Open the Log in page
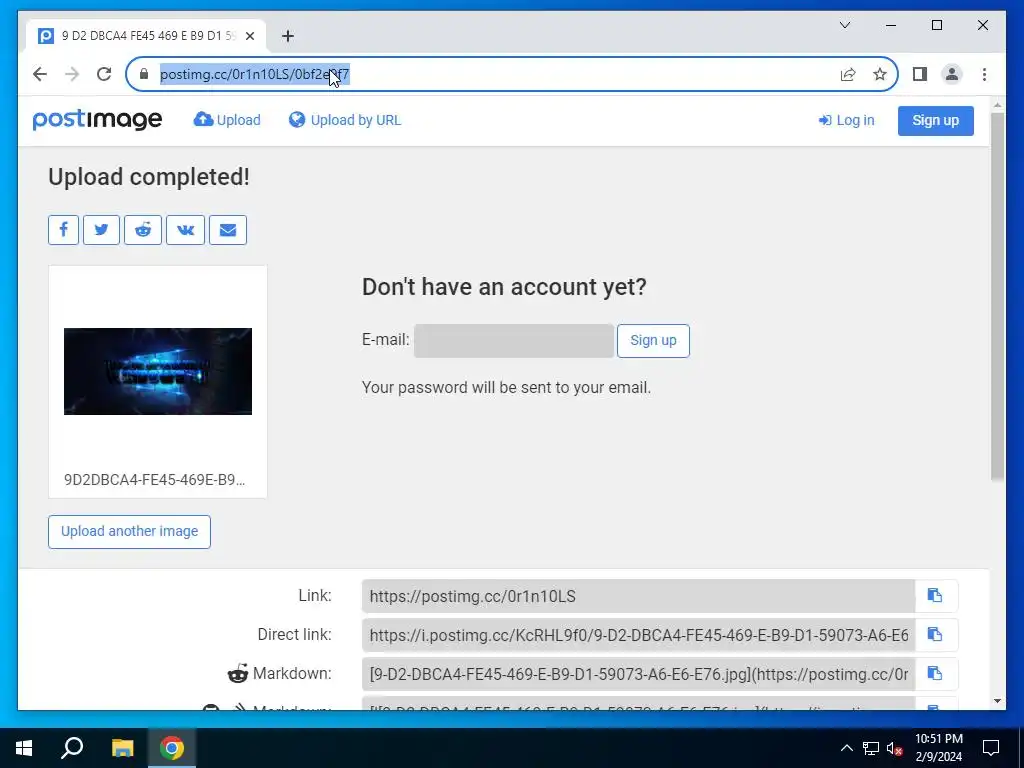This screenshot has width=1024, height=768. 846,120
